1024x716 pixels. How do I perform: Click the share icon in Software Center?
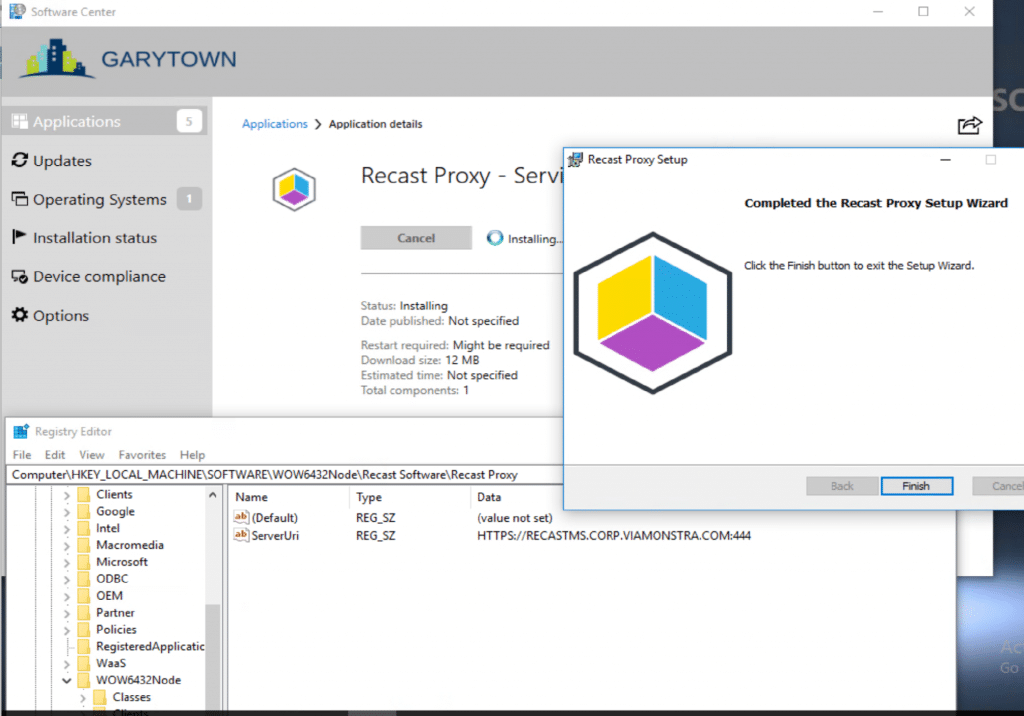click(969, 125)
